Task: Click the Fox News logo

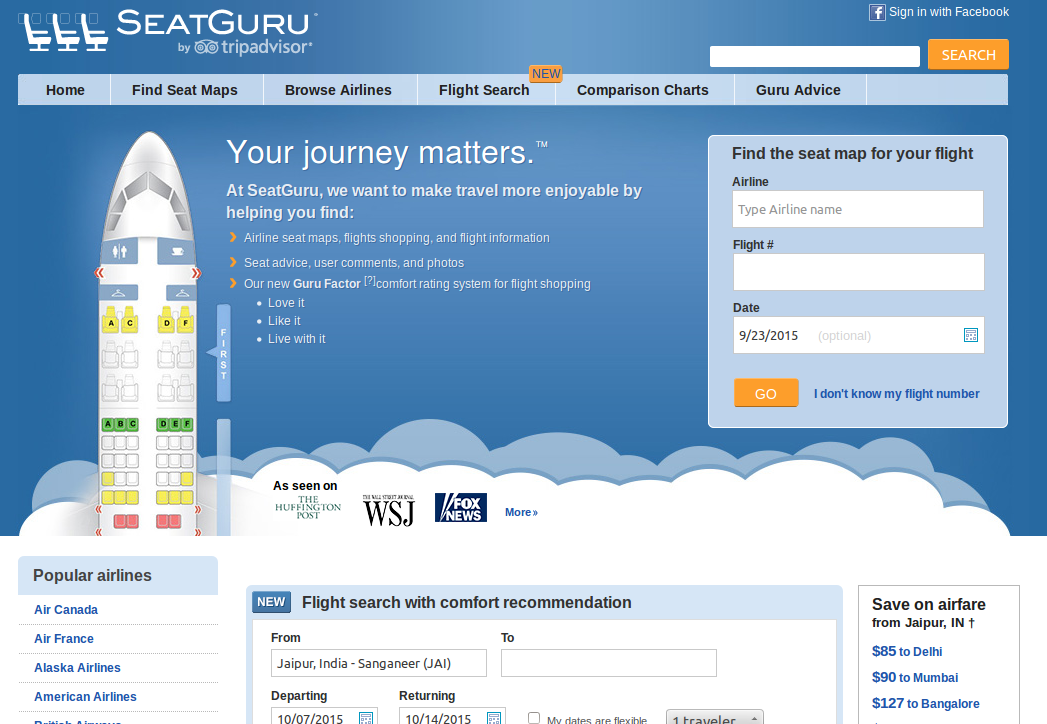Action: (x=461, y=508)
